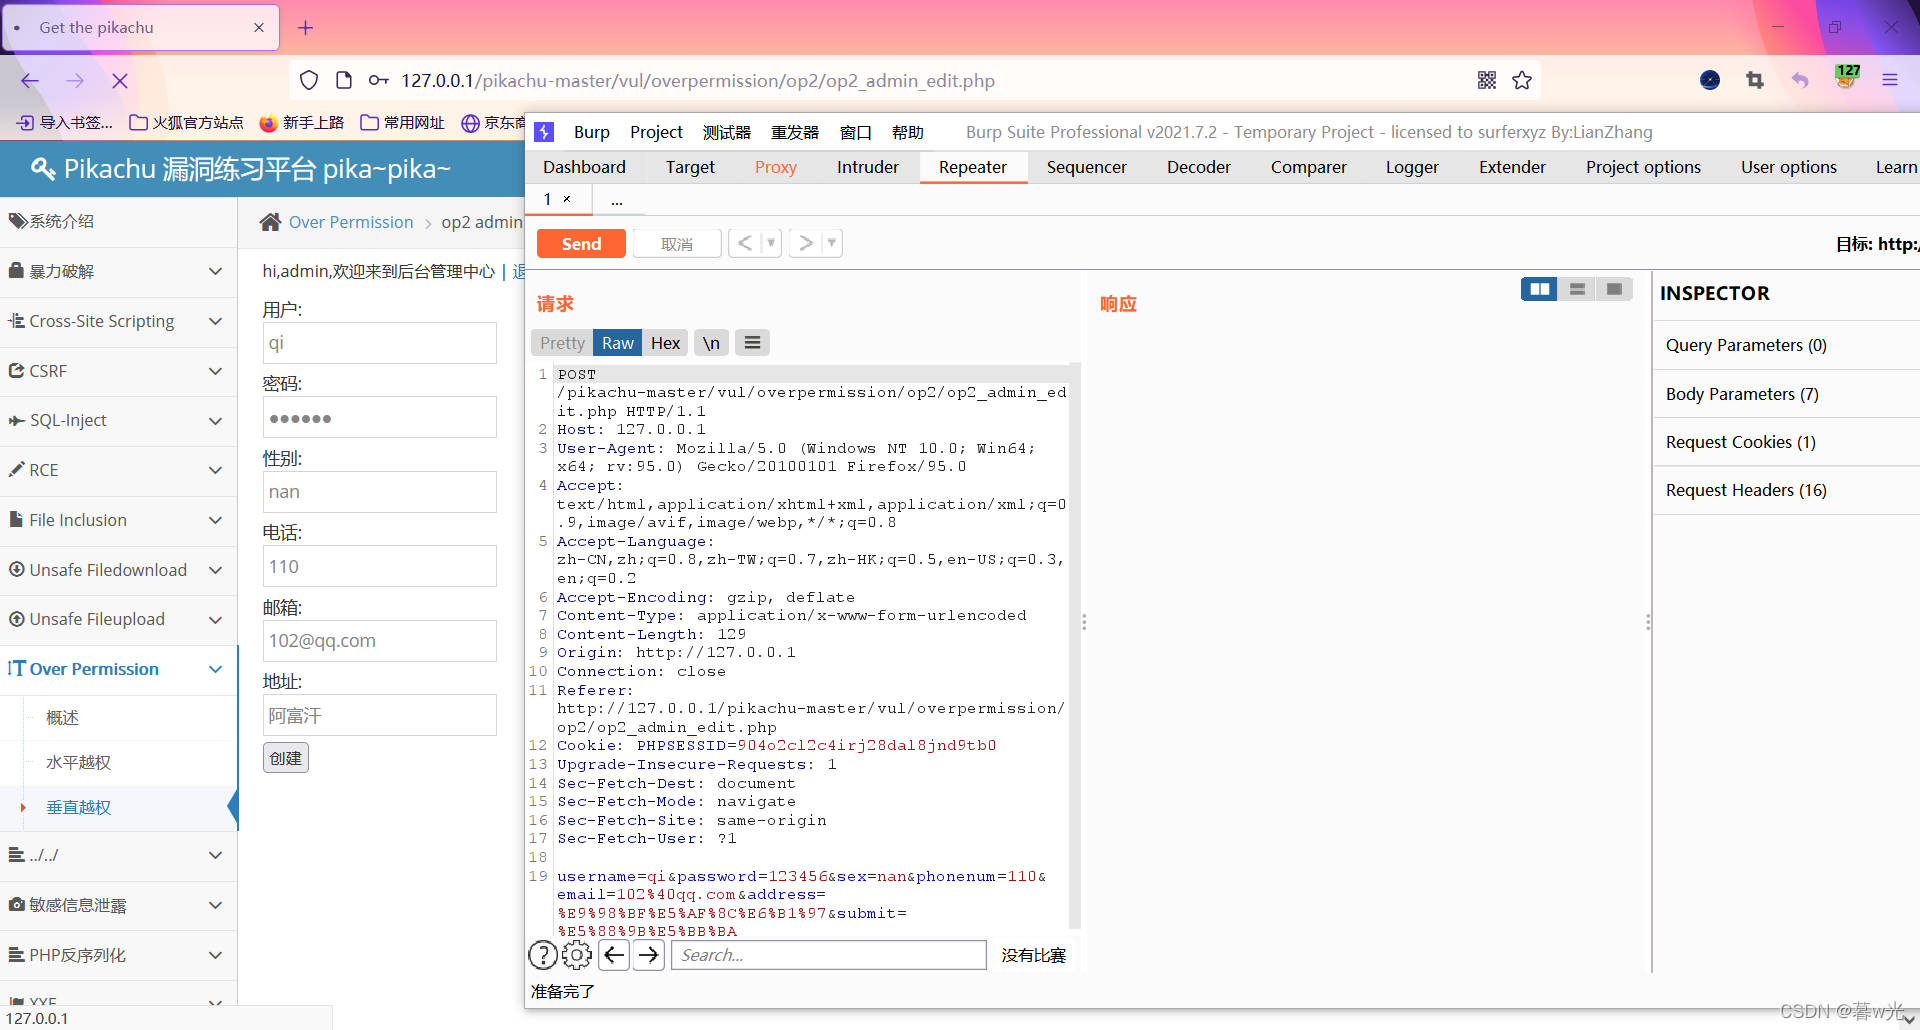Click the Pikachu key logo icon
Viewport: 1920px width, 1030px height.
43,168
